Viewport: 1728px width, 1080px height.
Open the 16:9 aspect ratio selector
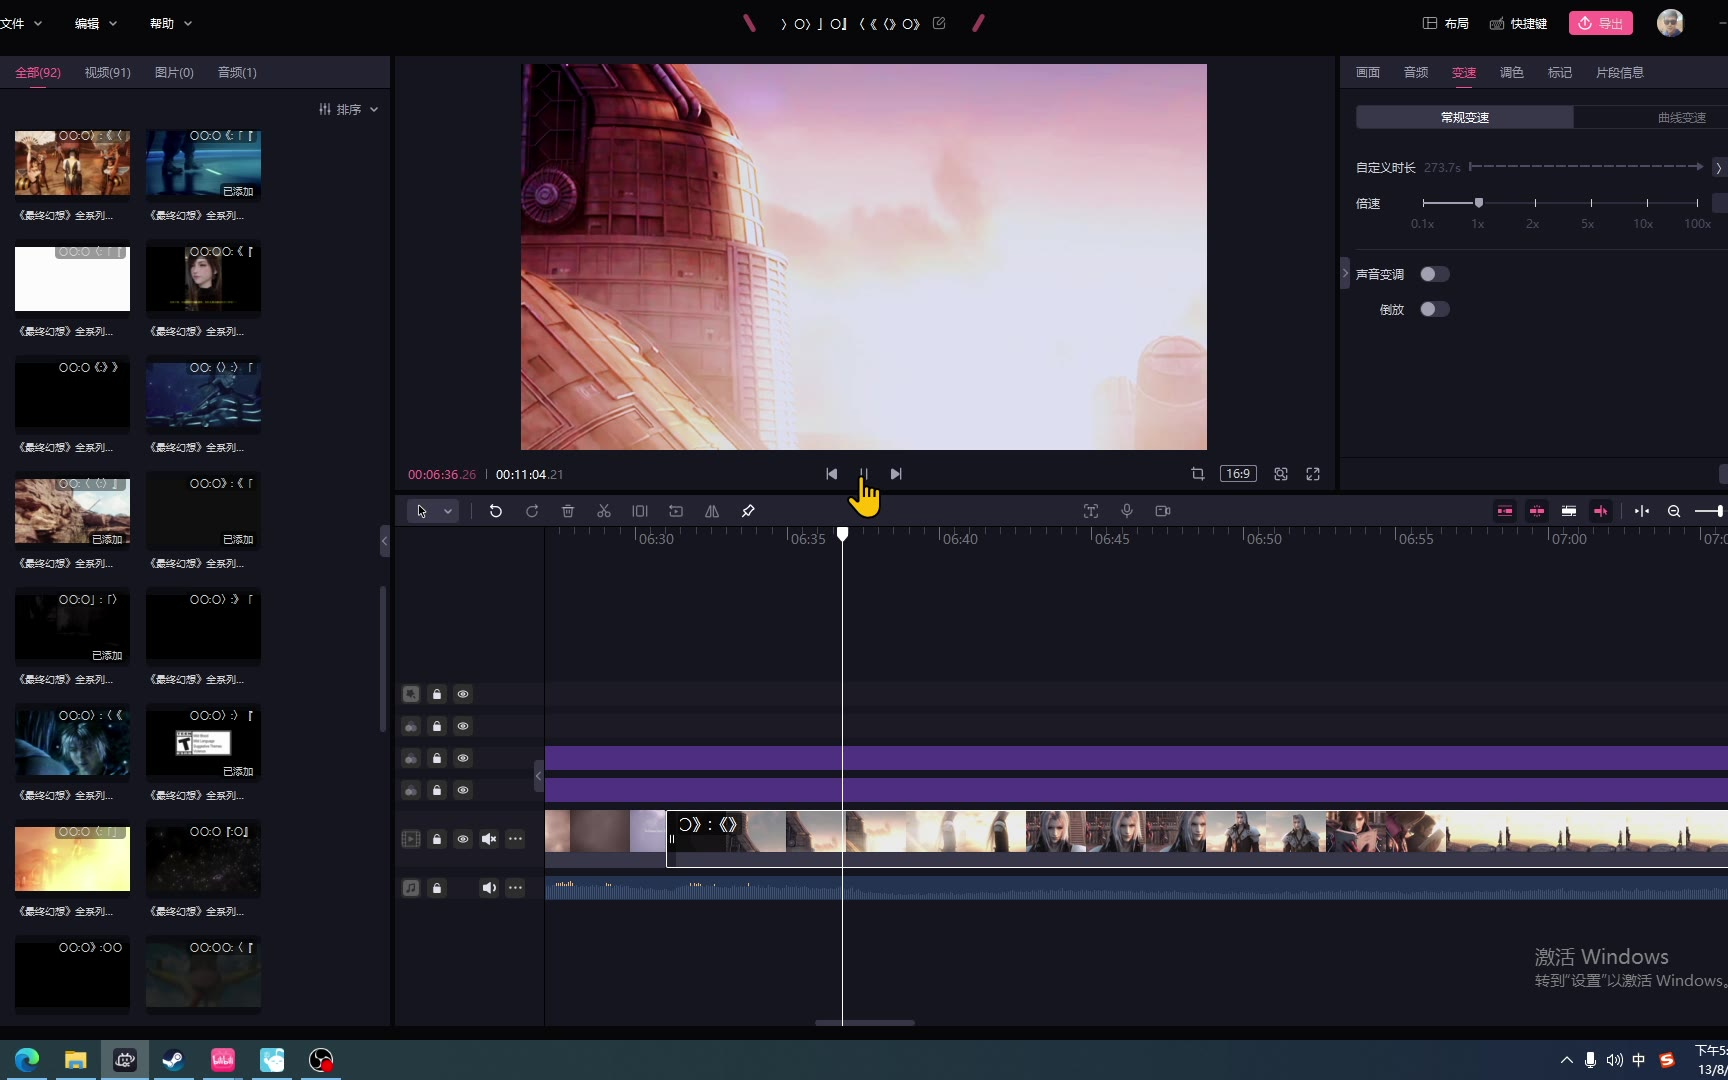point(1238,474)
